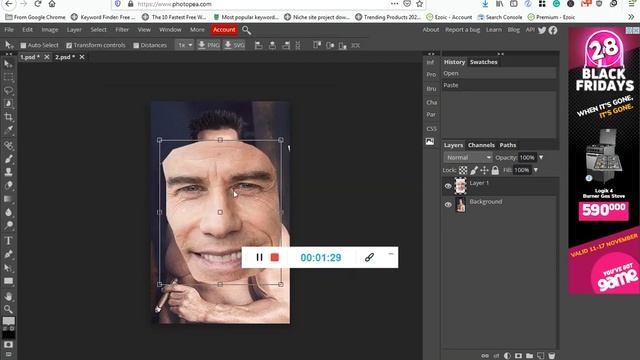Image resolution: width=640 pixels, height=360 pixels.
Task: Select the Brush tool
Action: pyautogui.click(x=8, y=159)
